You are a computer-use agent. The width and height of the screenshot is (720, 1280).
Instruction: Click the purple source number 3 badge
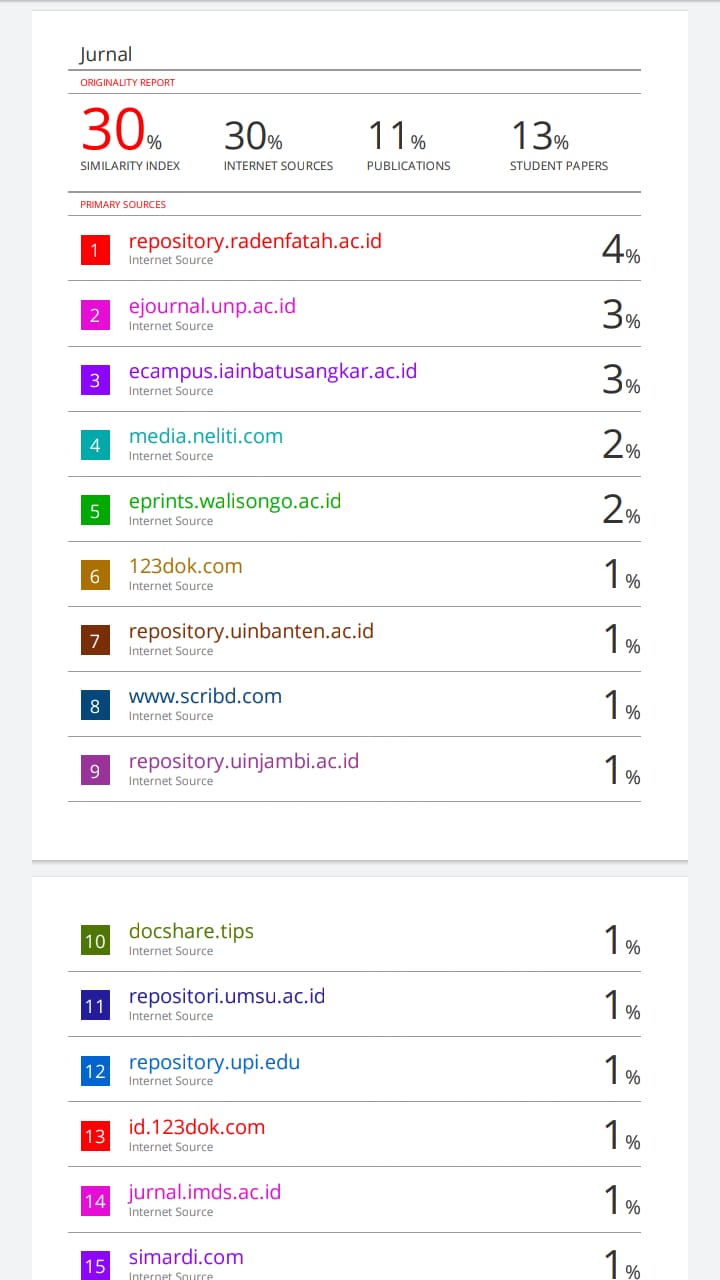(95, 381)
